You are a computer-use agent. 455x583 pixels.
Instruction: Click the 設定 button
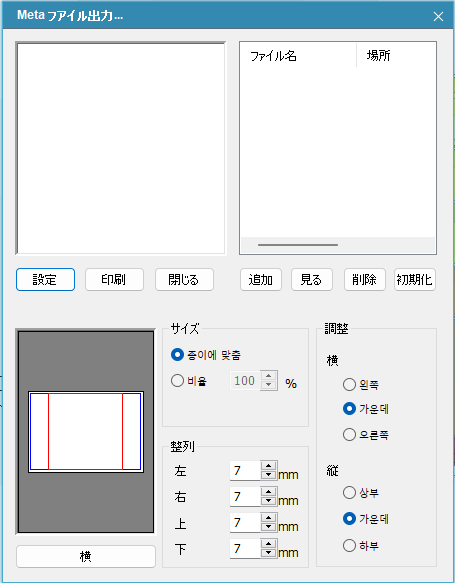pos(45,280)
